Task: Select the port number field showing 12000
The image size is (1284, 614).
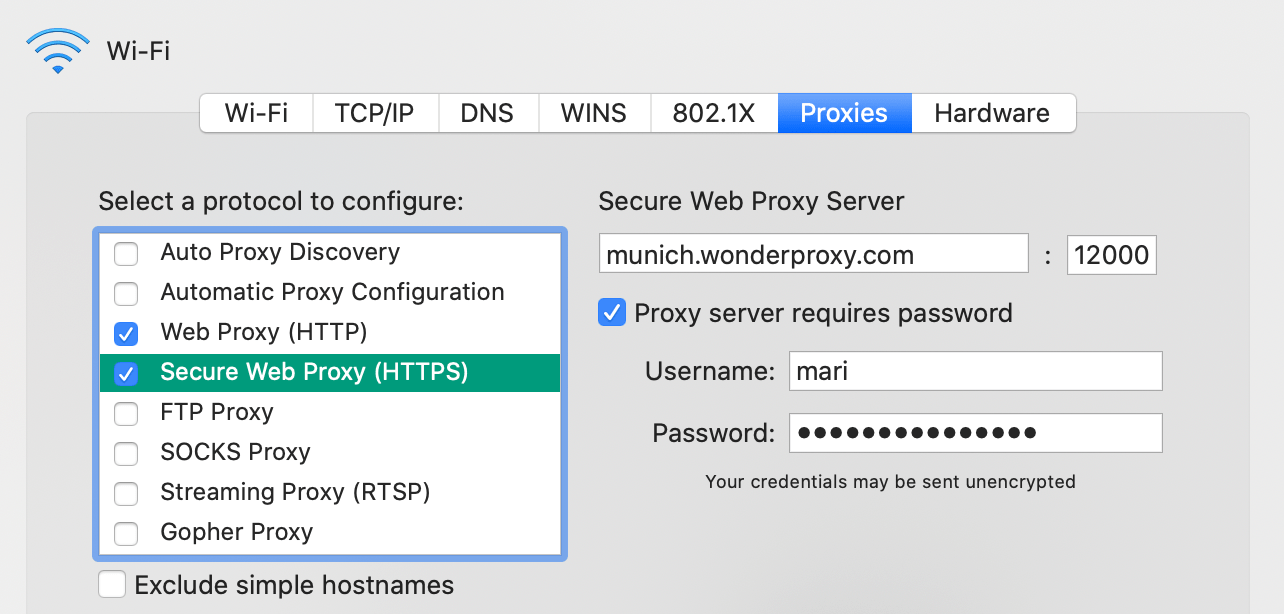Action: [x=1111, y=254]
